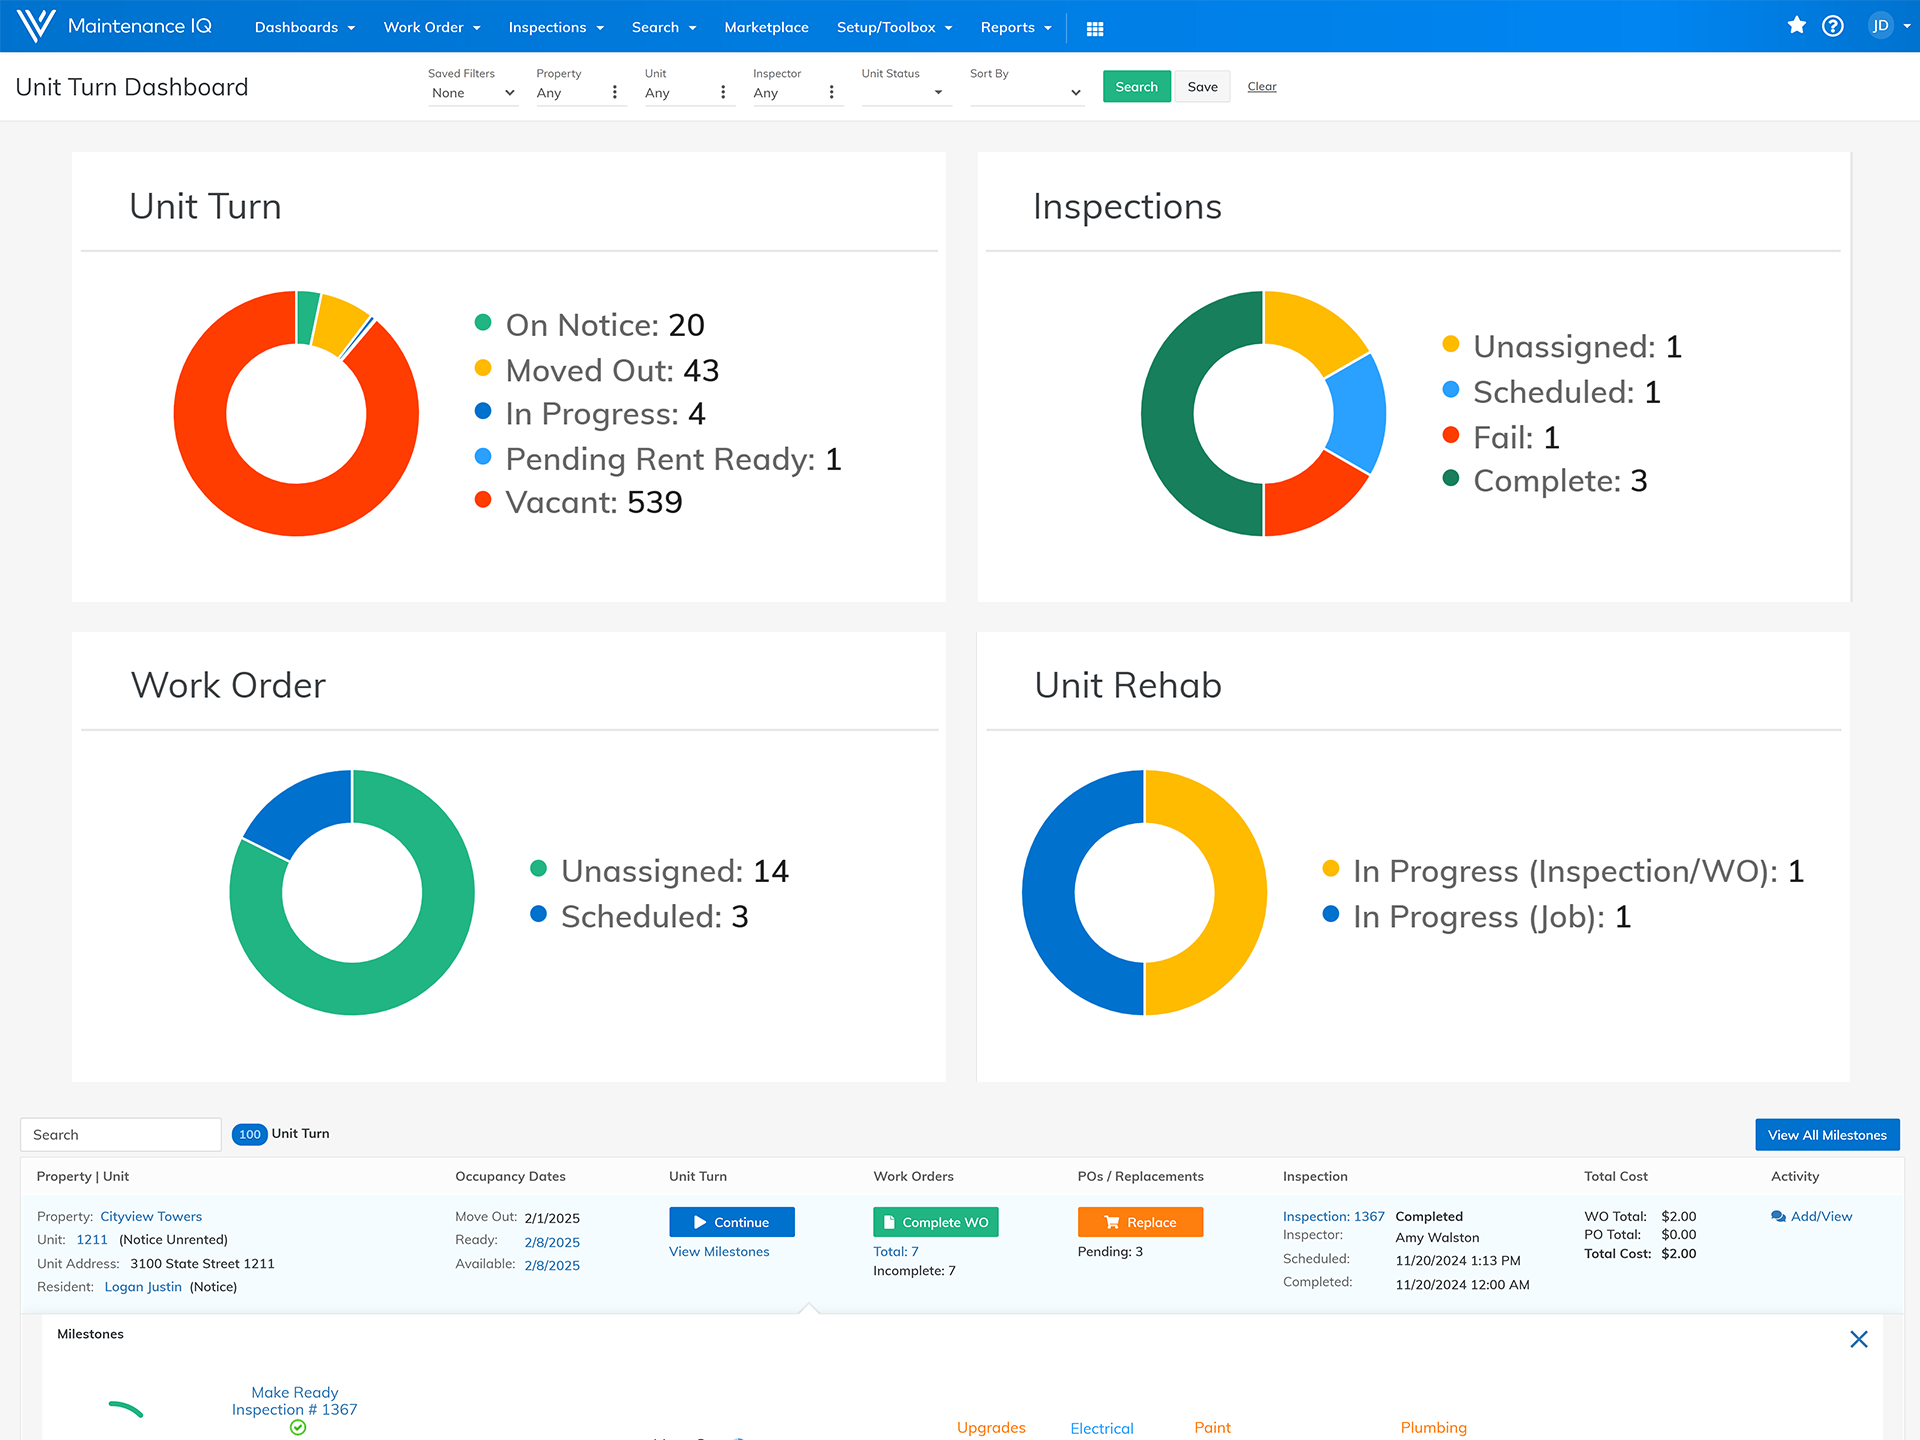The image size is (1920, 1440).
Task: Open the Marketplace menu item
Action: tap(766, 28)
